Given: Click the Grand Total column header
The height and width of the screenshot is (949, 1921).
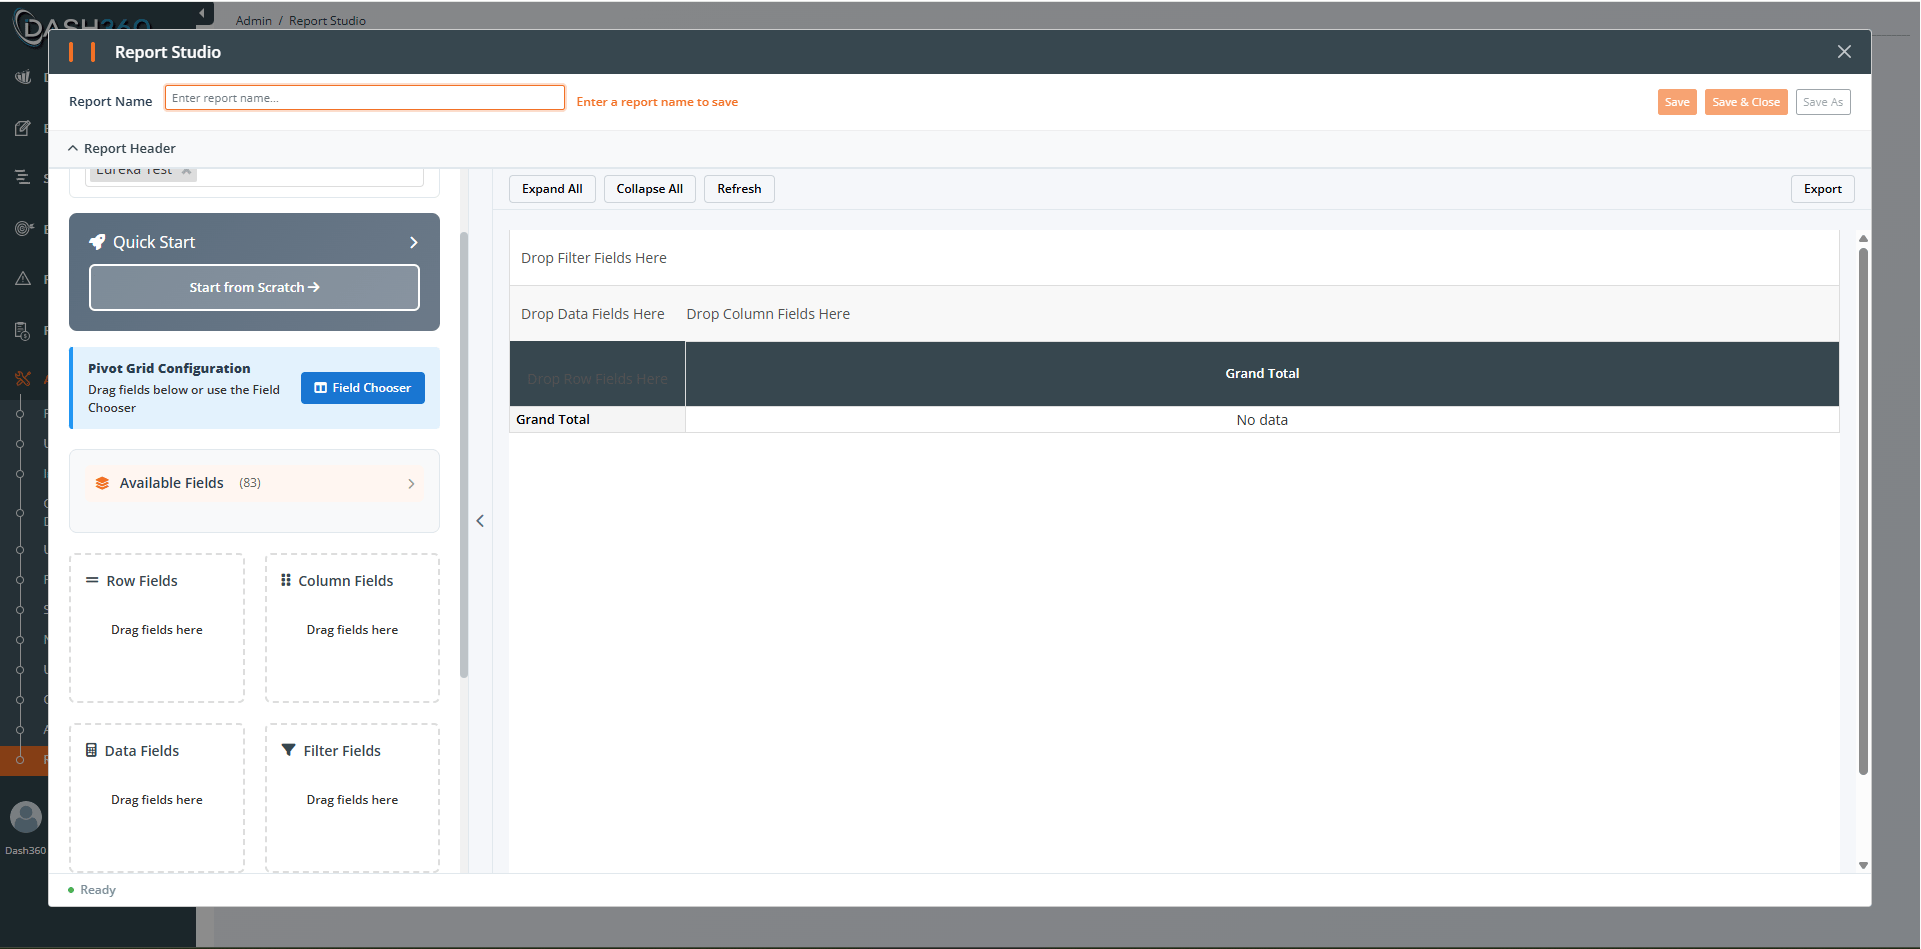Looking at the screenshot, I should coord(1262,373).
